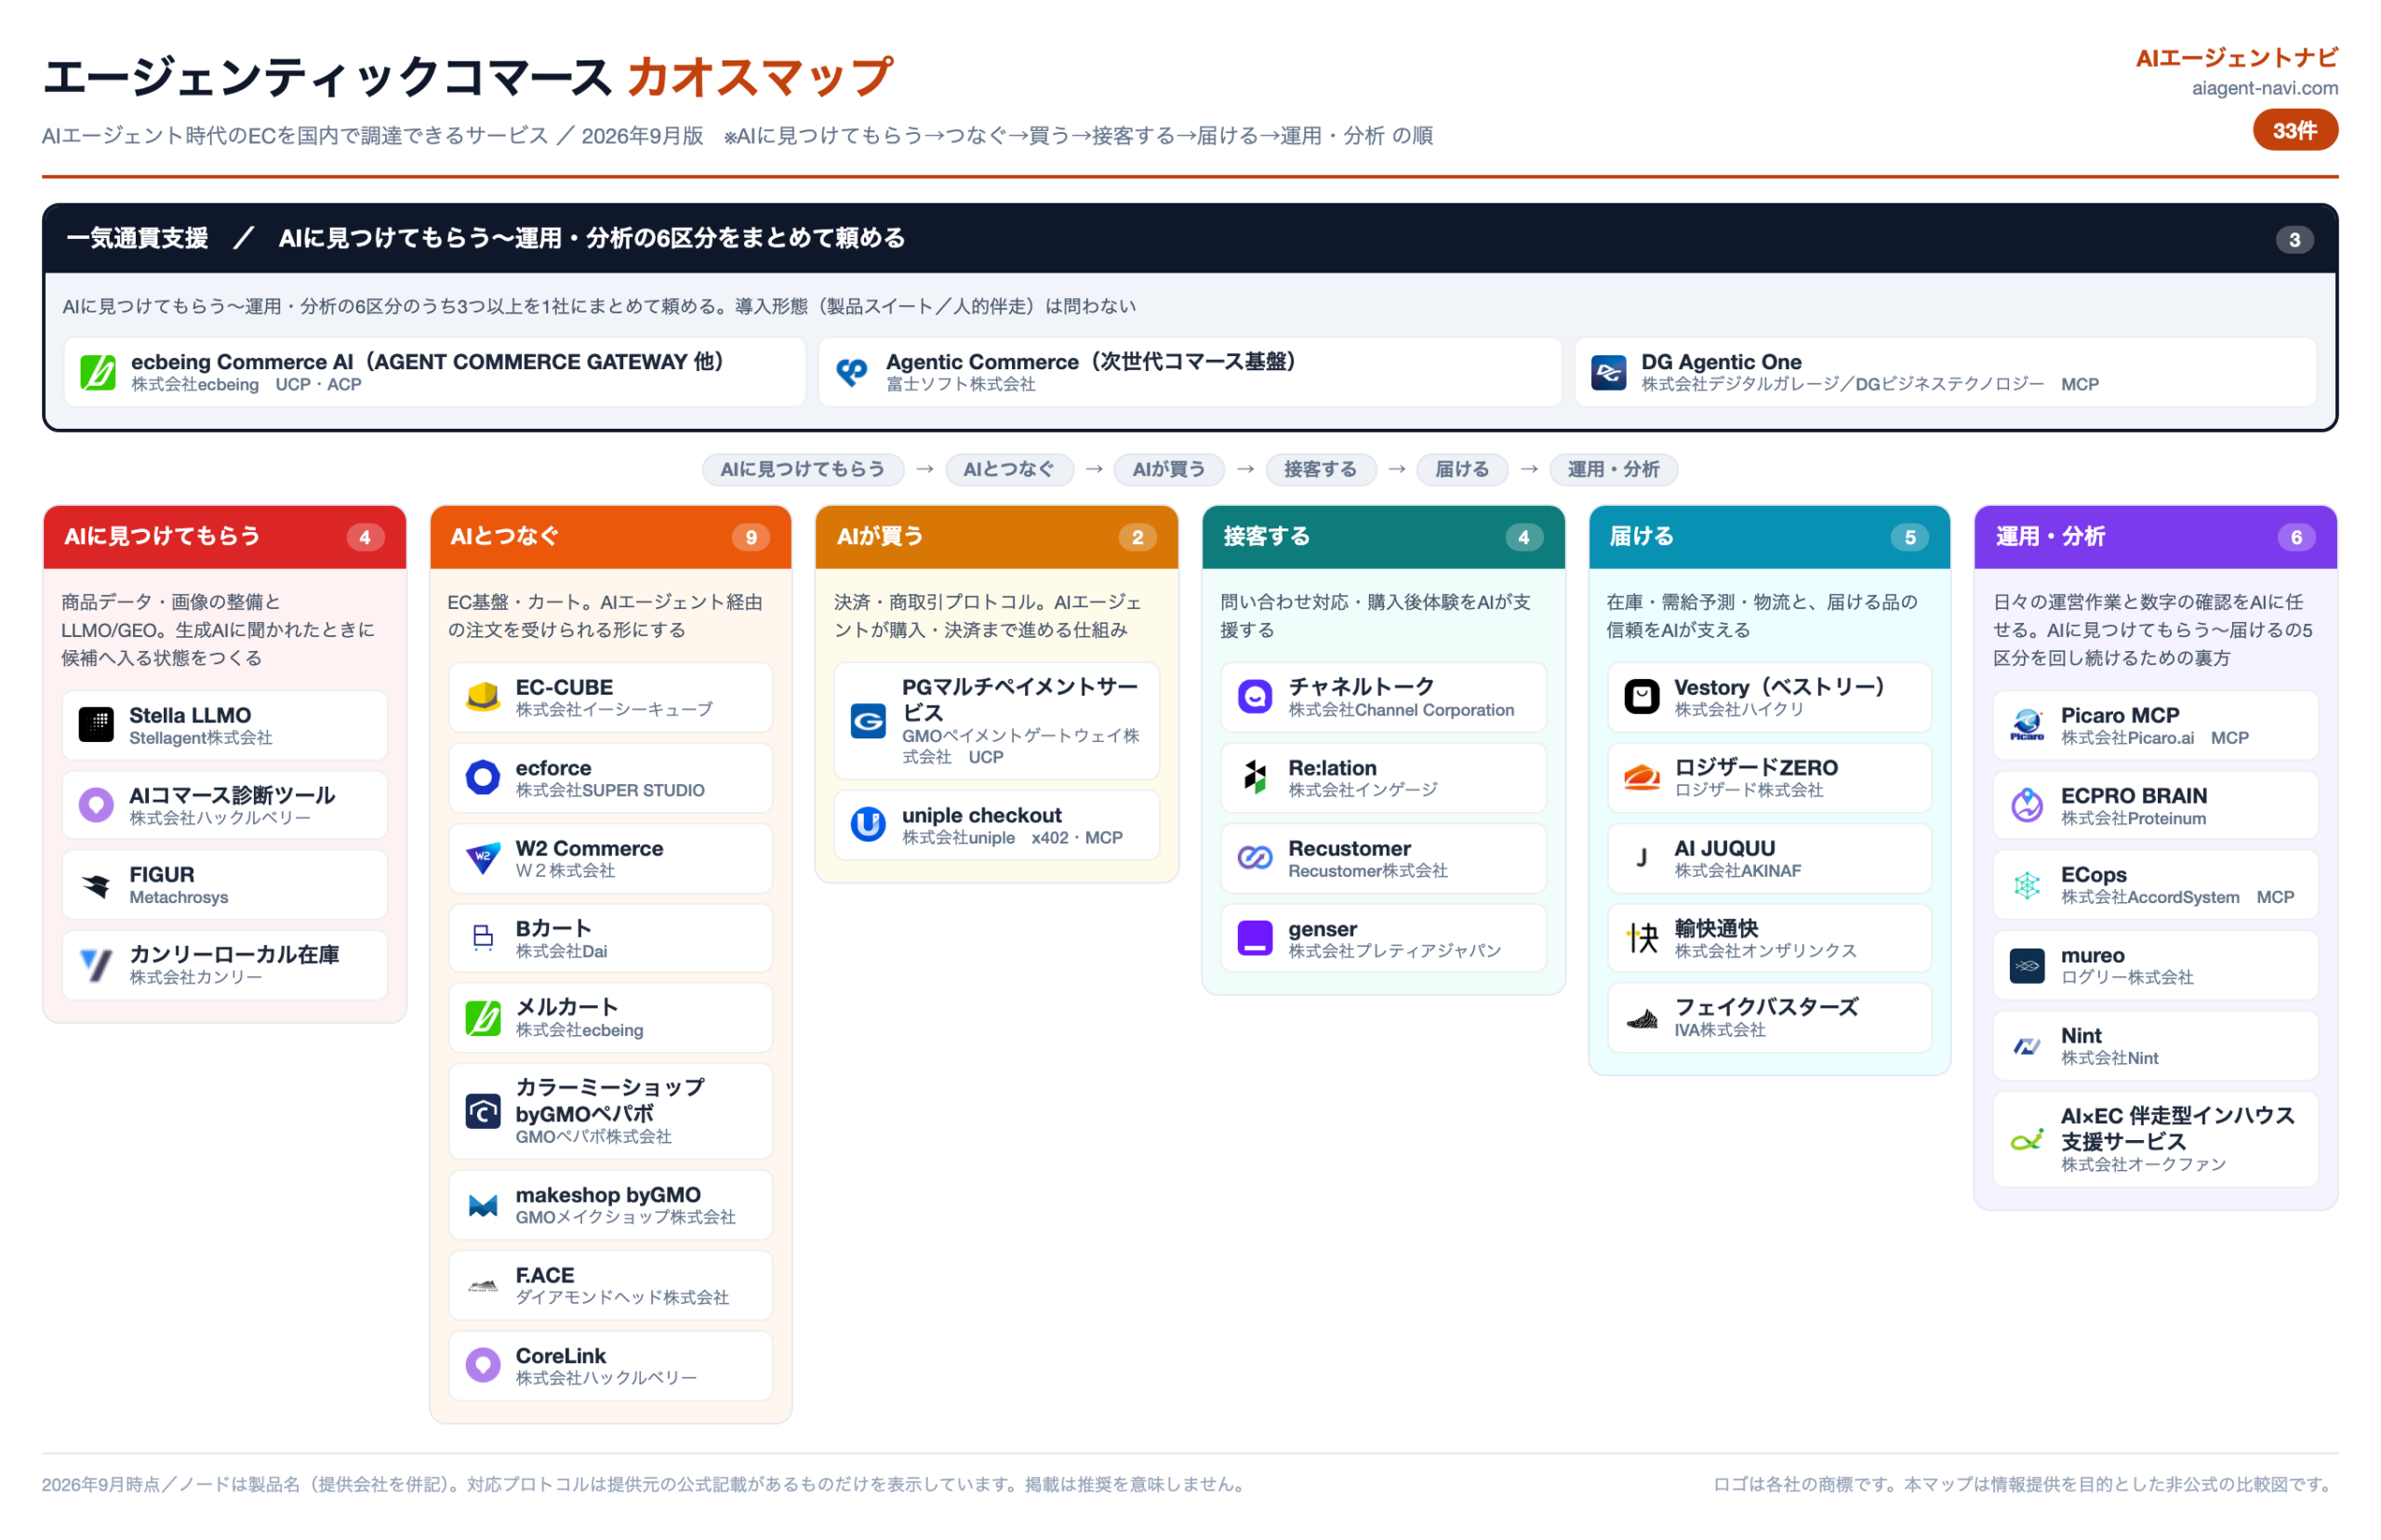Image resolution: width=2381 pixels, height=1540 pixels.
Task: Click the product name makeshop byGMO
Action: [x=608, y=1194]
